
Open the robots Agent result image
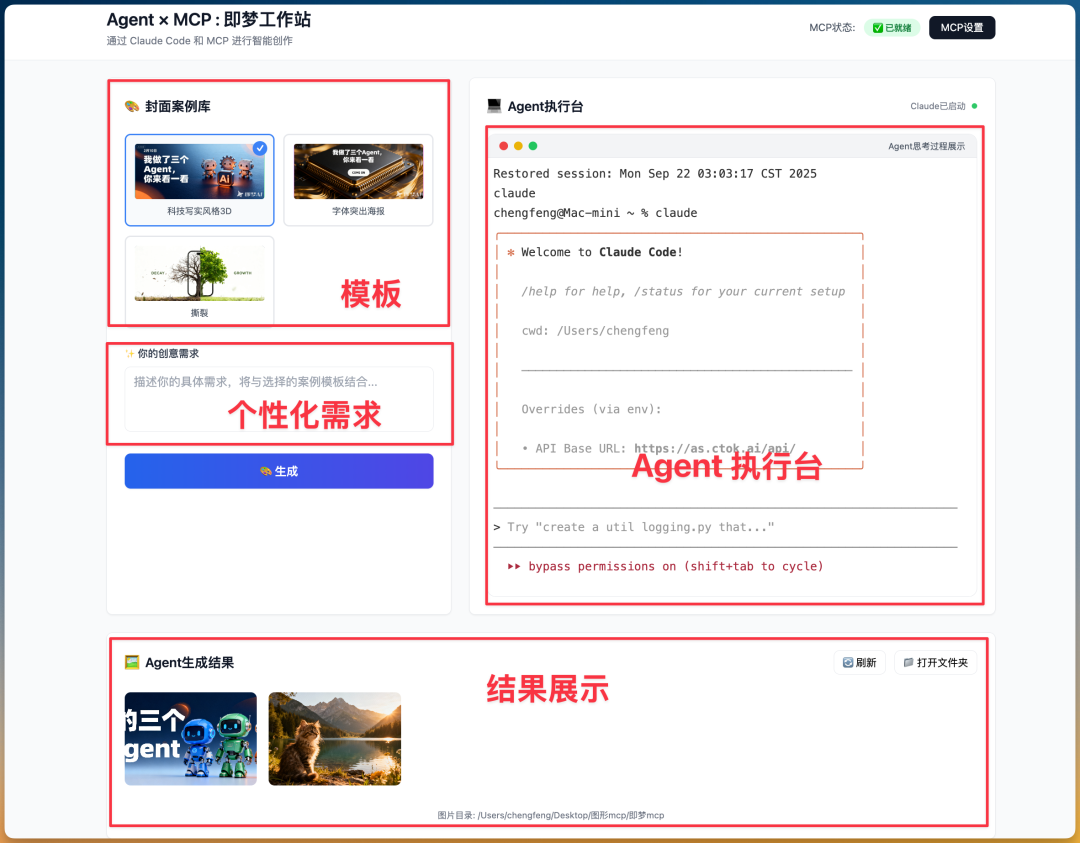[191, 738]
